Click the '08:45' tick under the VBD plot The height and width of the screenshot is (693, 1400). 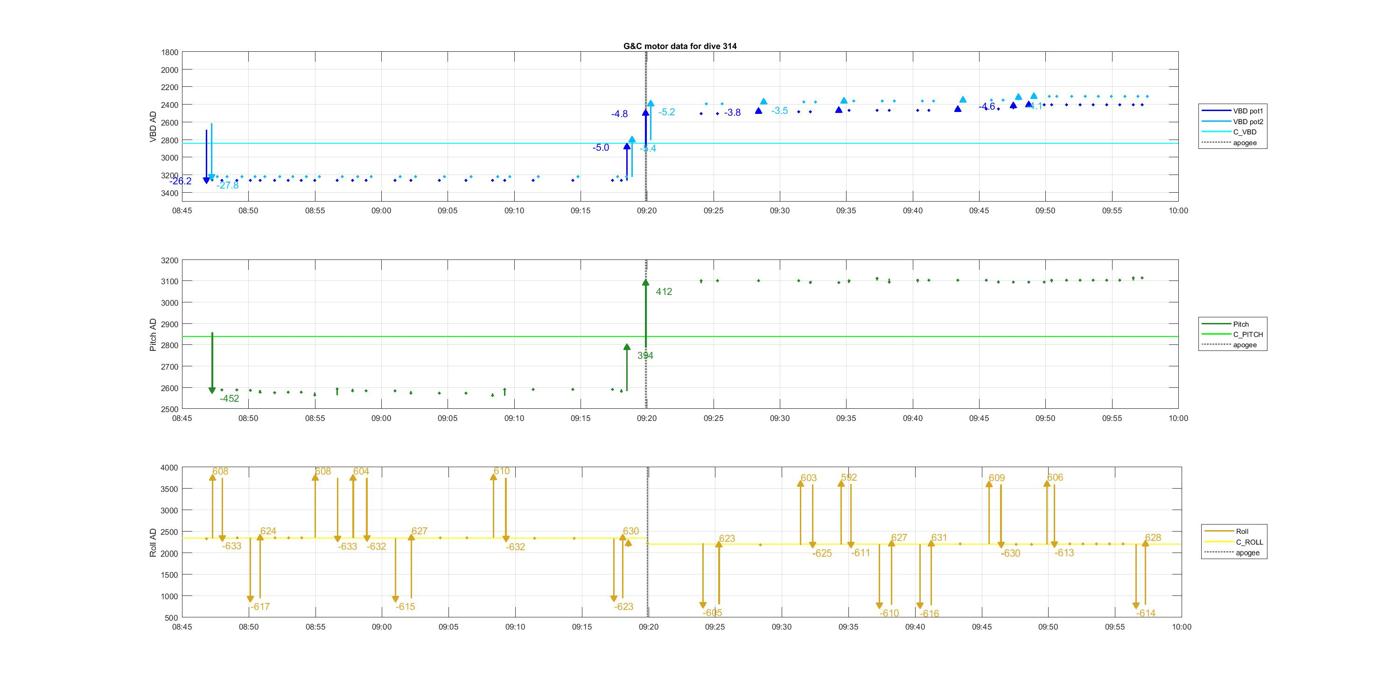tap(182, 211)
